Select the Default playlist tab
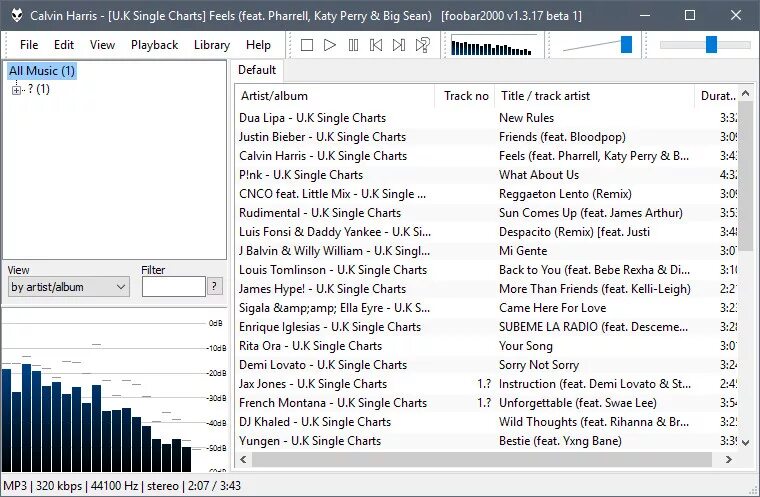 coord(257,70)
